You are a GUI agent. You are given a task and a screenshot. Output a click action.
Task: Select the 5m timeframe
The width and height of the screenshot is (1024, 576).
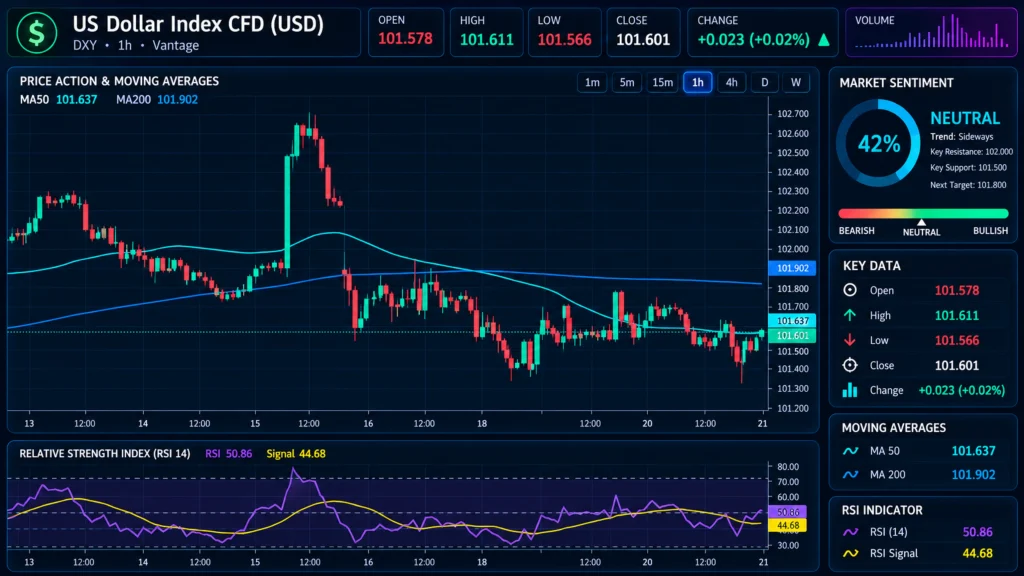(x=627, y=82)
